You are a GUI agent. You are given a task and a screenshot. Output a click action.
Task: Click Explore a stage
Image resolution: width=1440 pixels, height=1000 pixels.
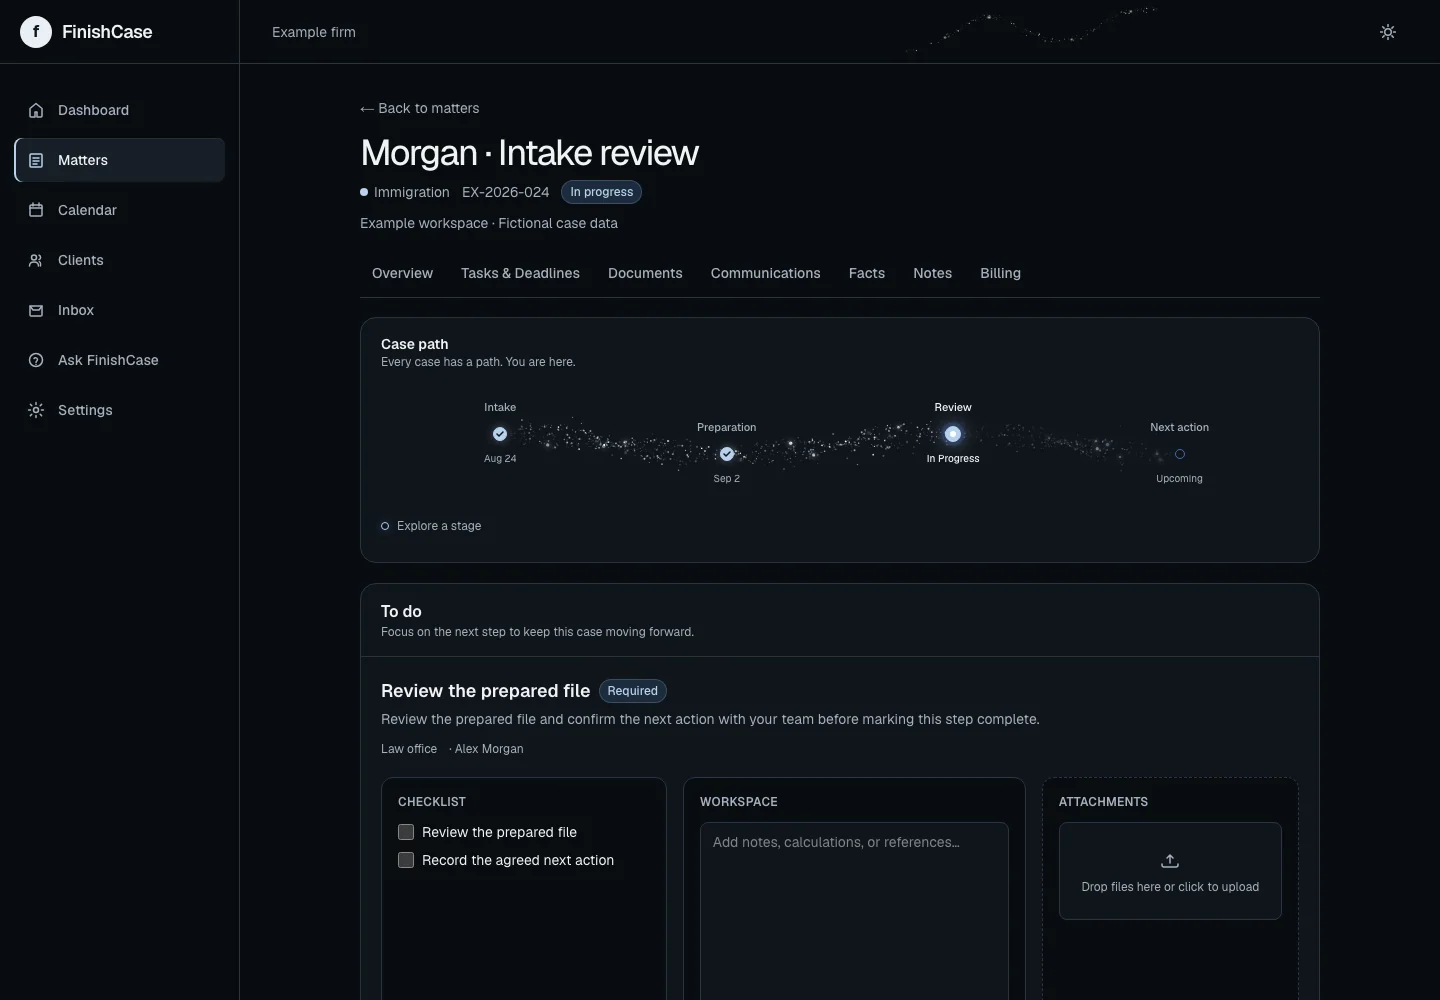[x=431, y=526]
